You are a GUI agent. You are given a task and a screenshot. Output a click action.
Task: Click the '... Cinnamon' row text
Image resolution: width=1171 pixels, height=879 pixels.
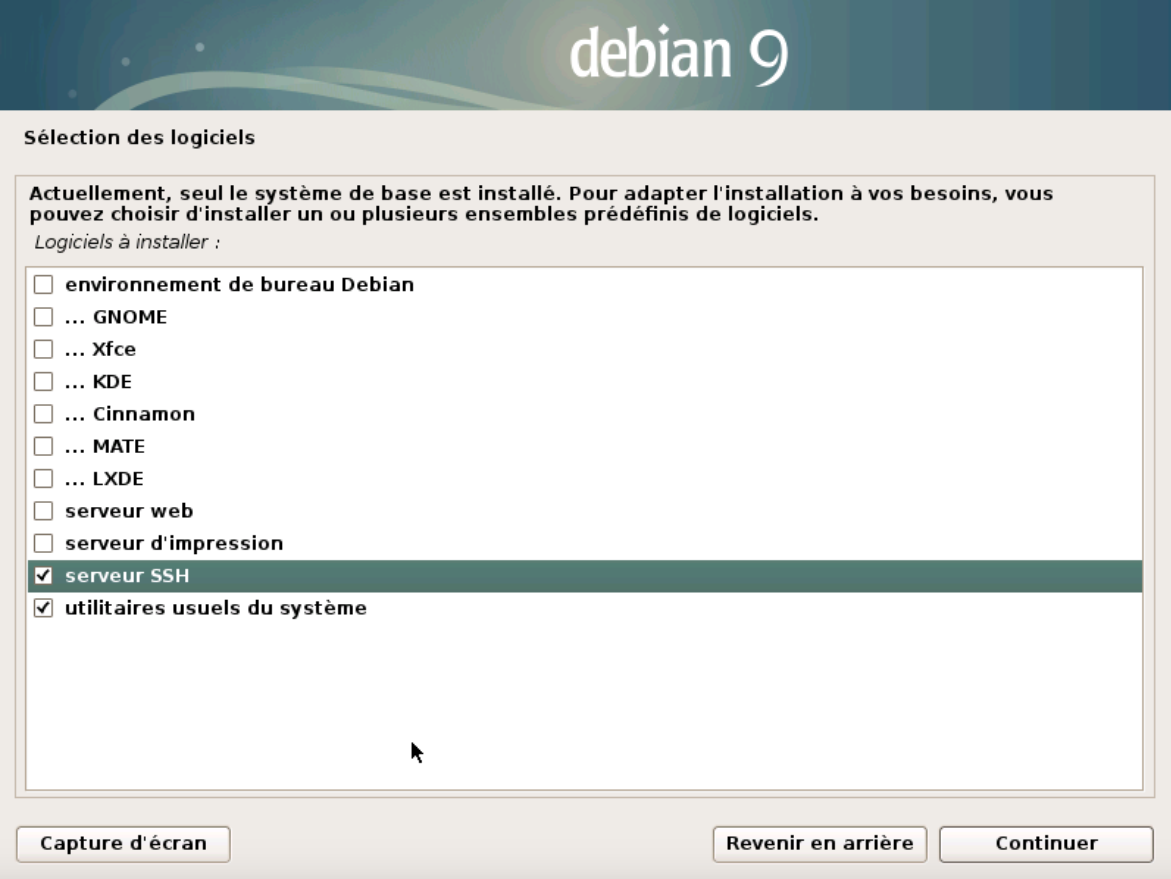click(x=130, y=414)
